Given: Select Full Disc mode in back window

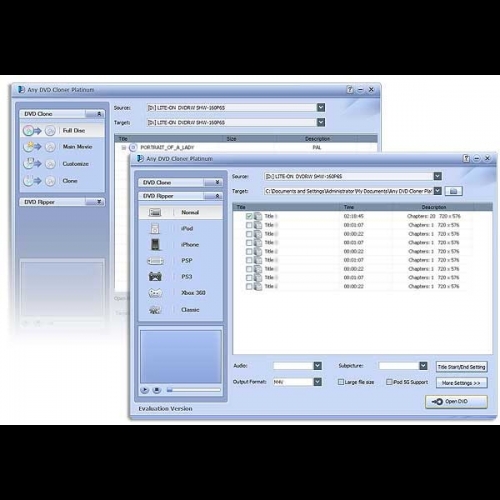Looking at the screenshot, I should click(x=62, y=130).
